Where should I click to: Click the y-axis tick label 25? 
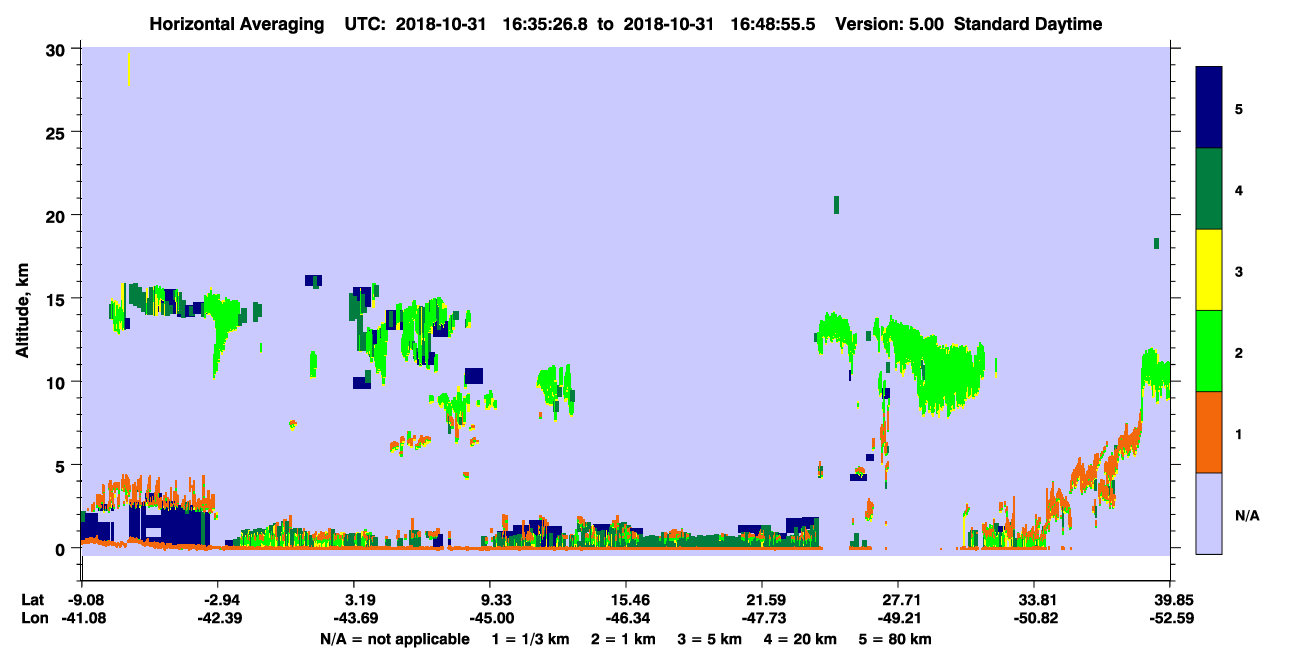(x=57, y=132)
